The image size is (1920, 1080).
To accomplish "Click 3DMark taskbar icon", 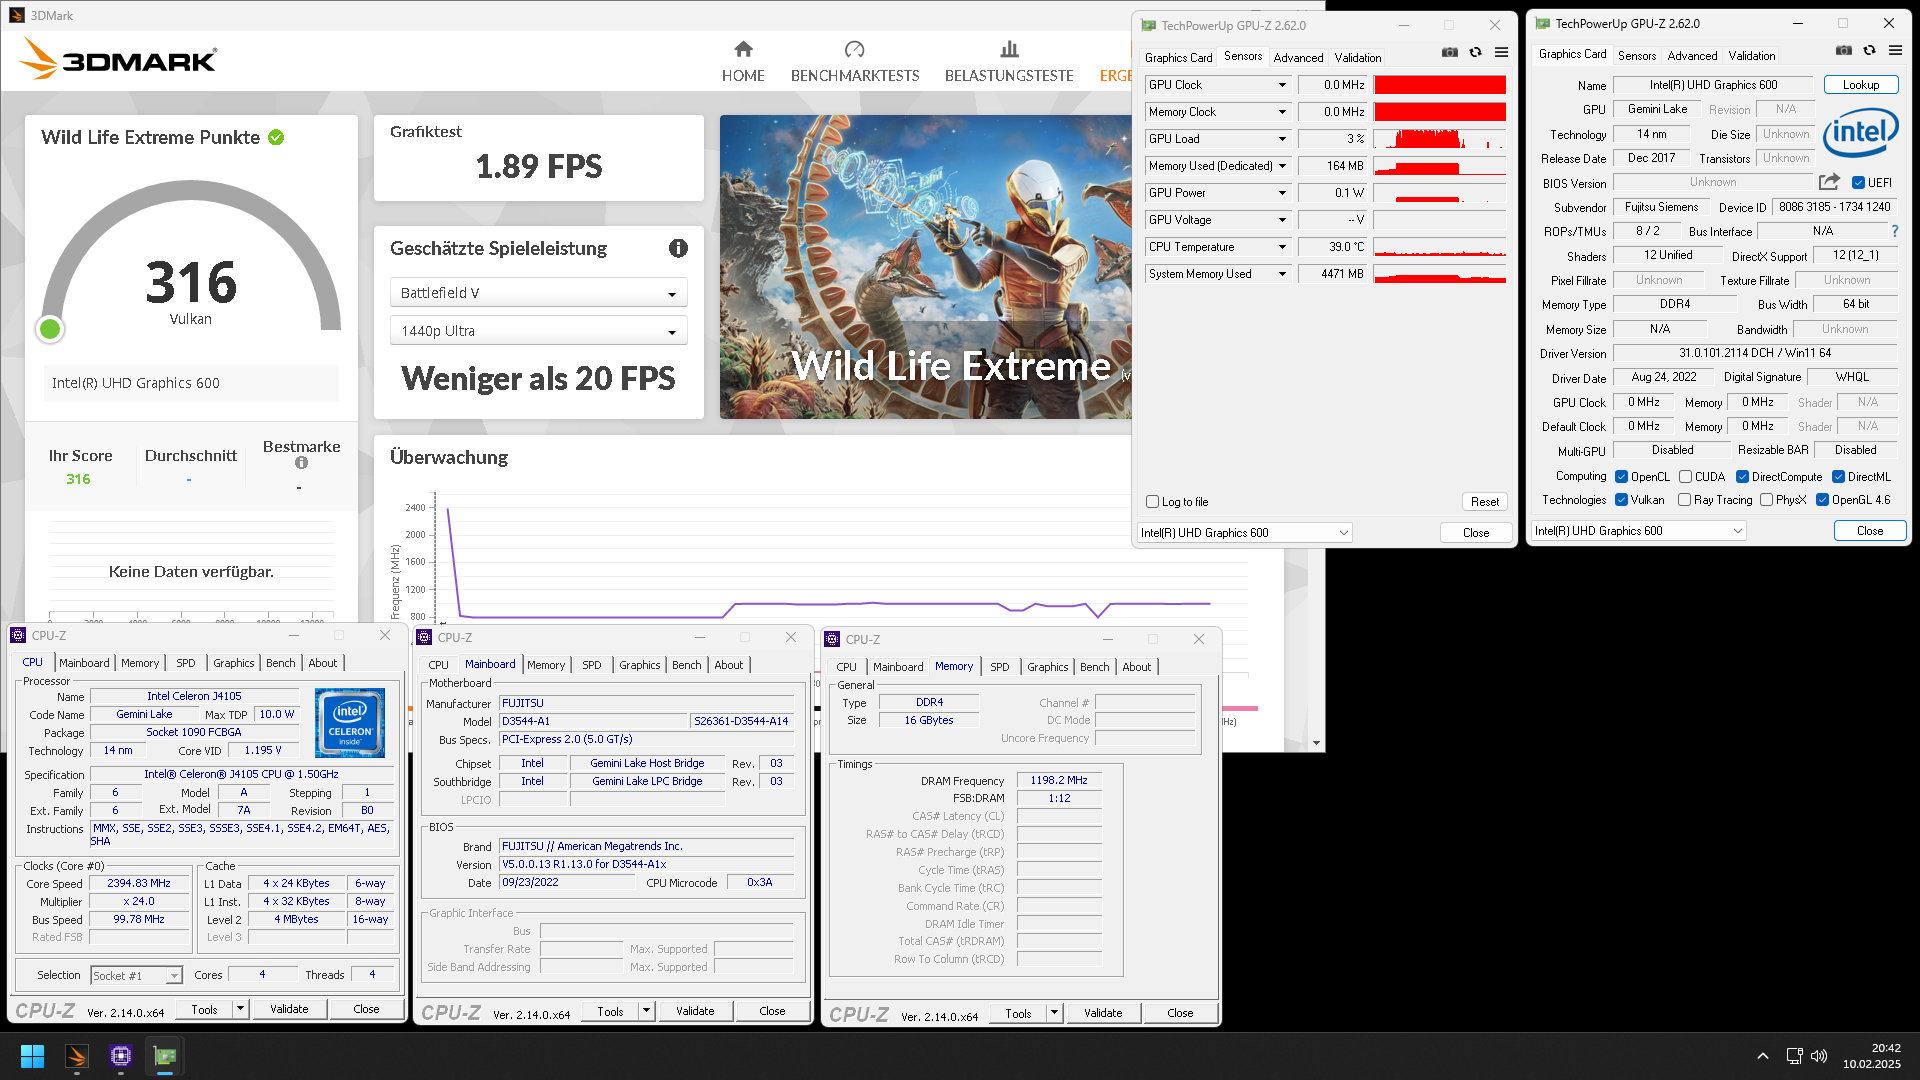I will coord(77,1056).
